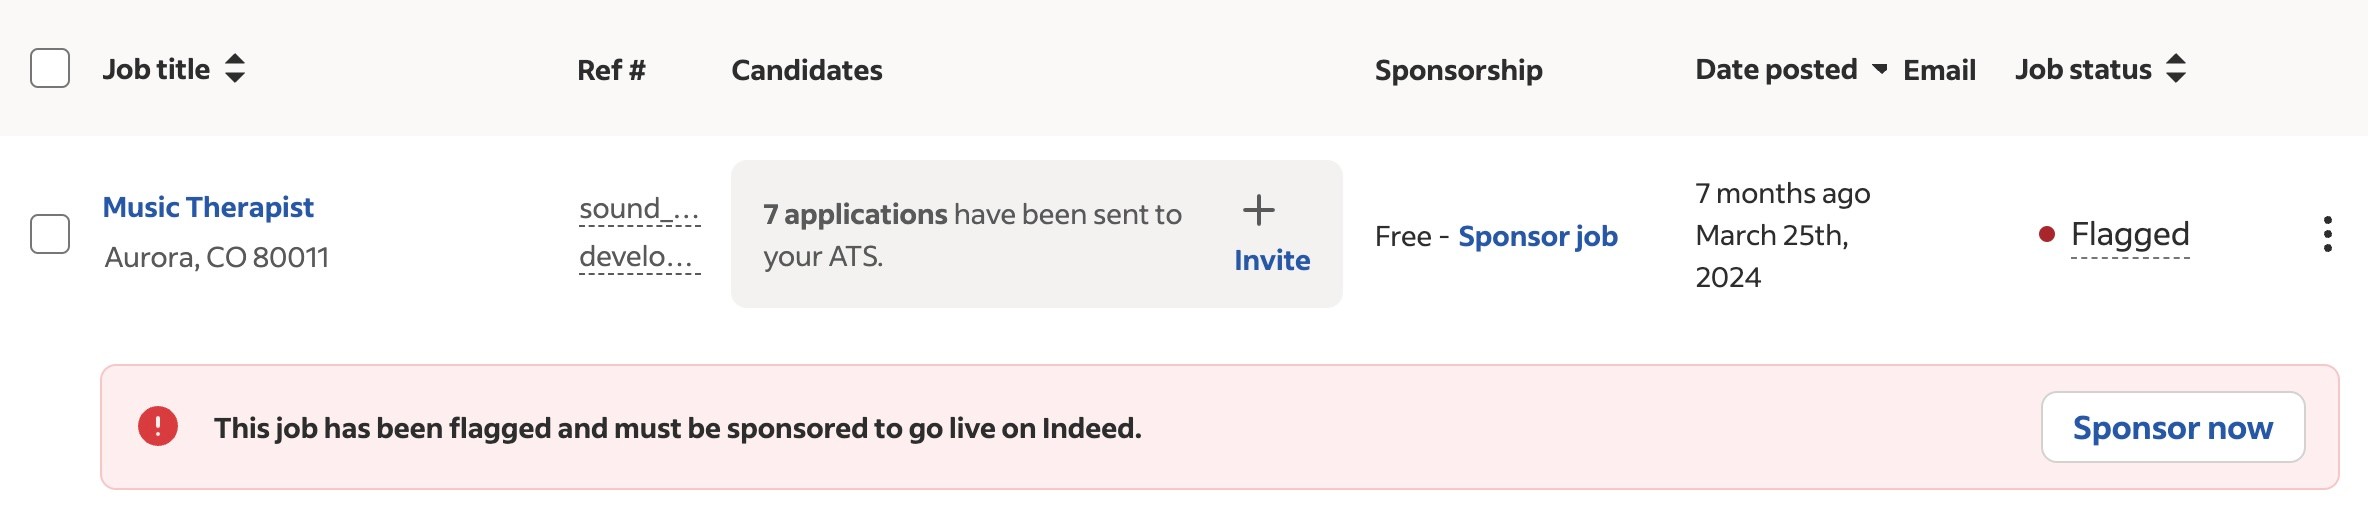Click the Sponsorship column header
Image resolution: width=2368 pixels, height=526 pixels.
1459,70
